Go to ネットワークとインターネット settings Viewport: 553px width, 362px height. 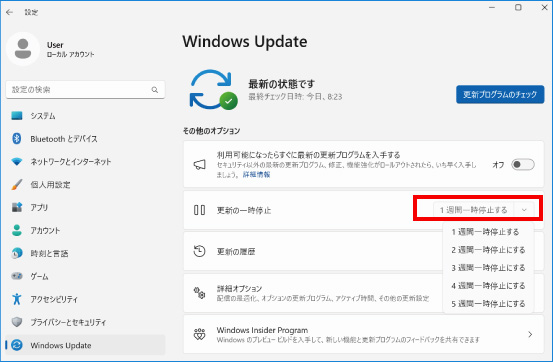pos(85,162)
